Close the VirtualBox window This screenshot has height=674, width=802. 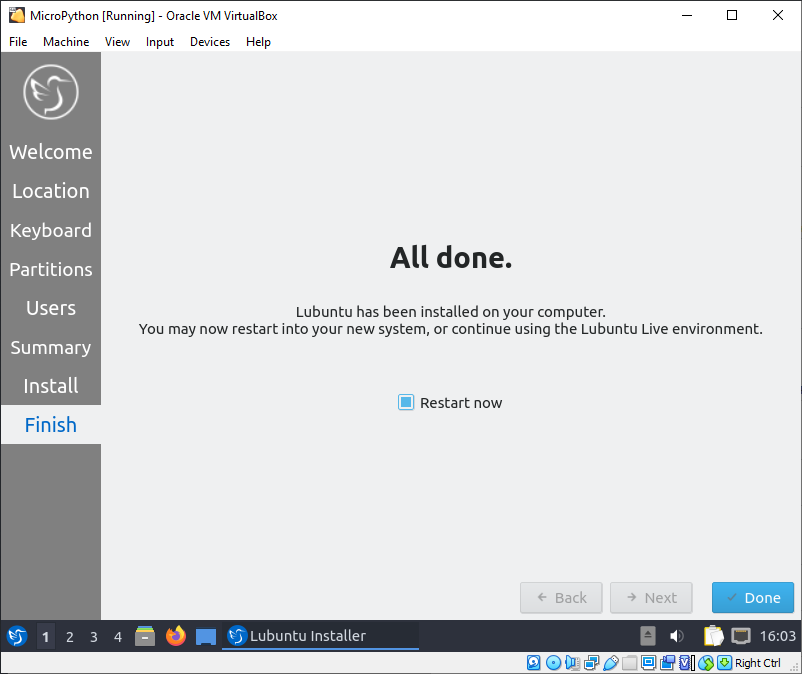tap(777, 15)
